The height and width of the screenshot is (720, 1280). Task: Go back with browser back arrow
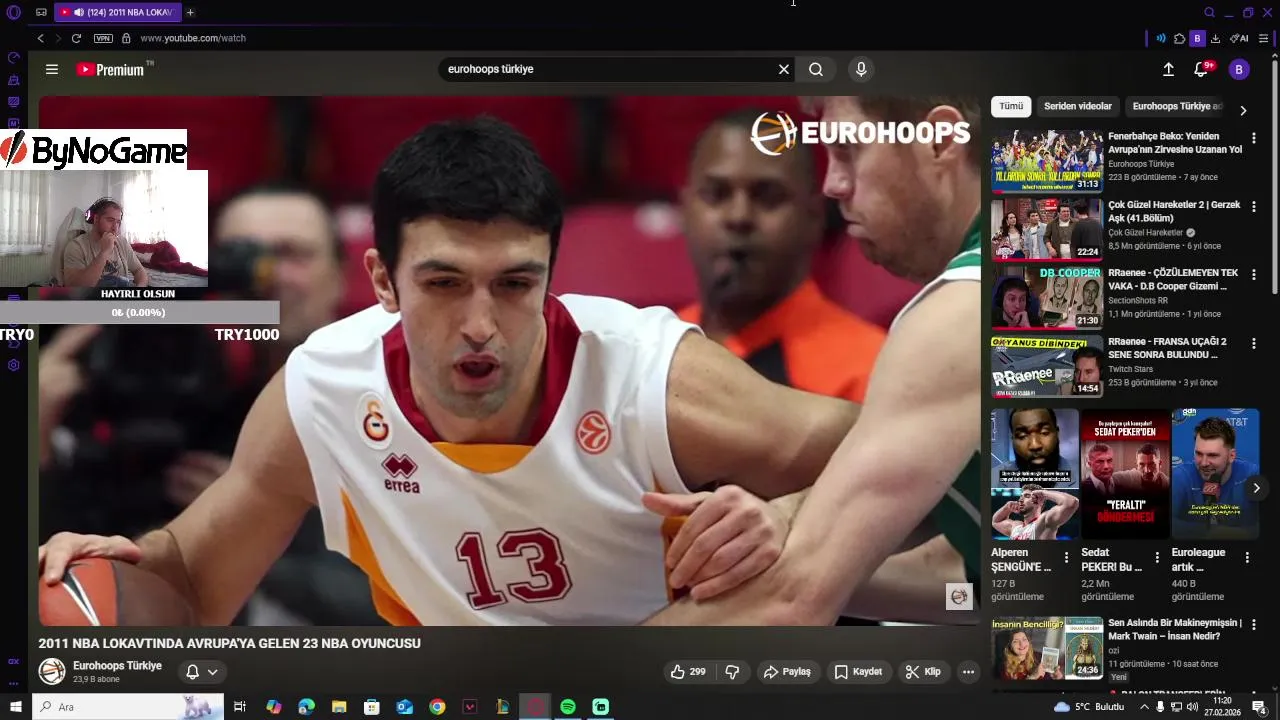pos(40,38)
